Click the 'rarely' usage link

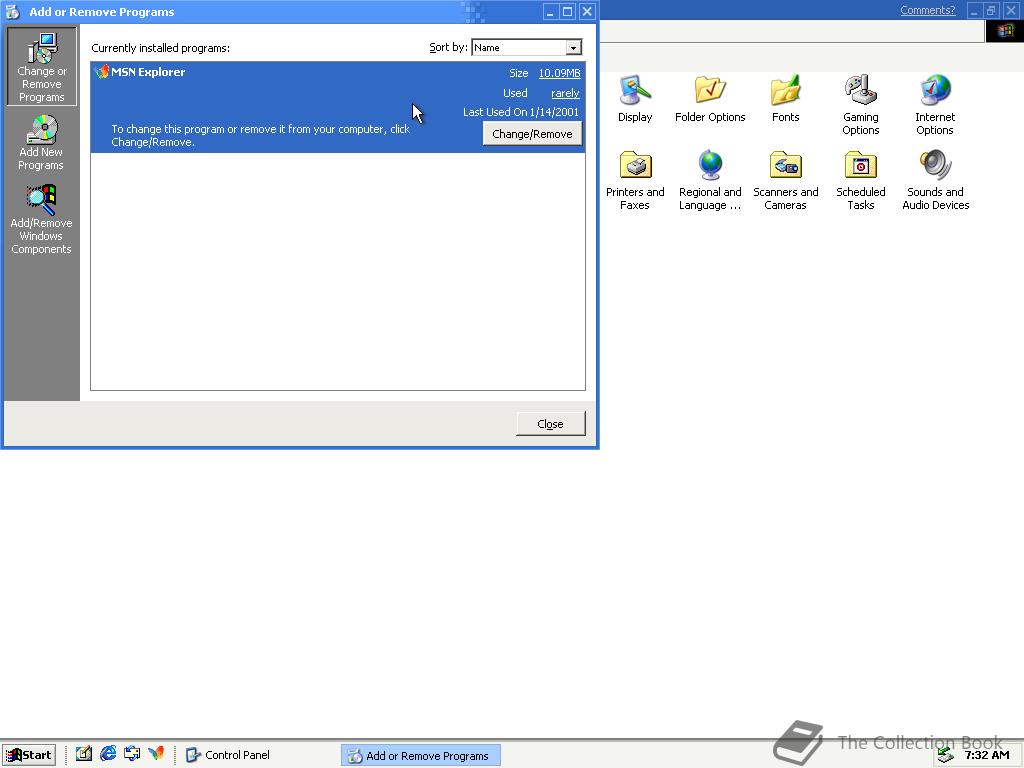(x=565, y=93)
